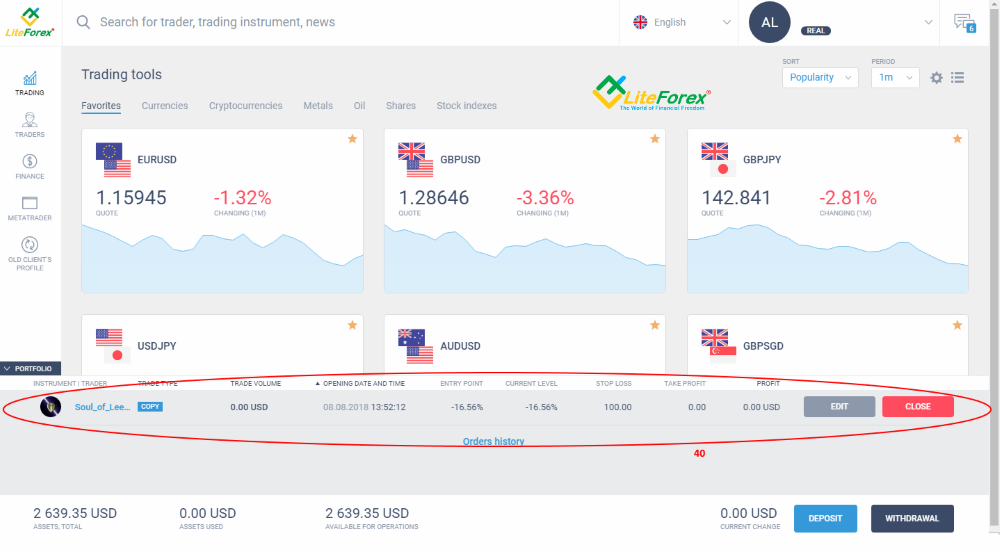The height and width of the screenshot is (550, 1000).
Task: Select the Metals tab
Action: click(x=318, y=106)
